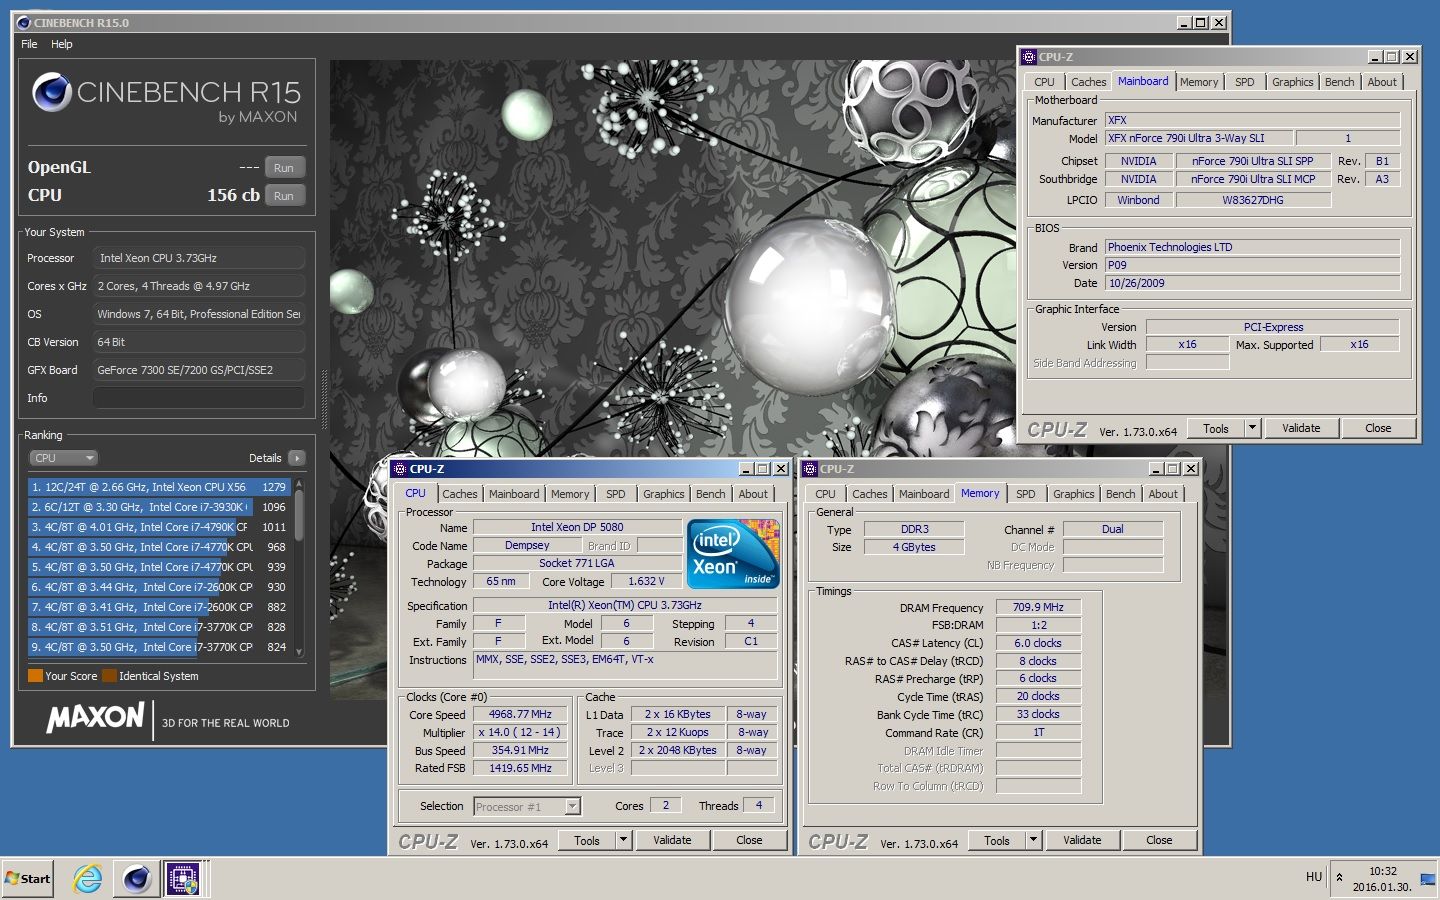Select CPU-Z chip icon in taskbar

coord(183,879)
